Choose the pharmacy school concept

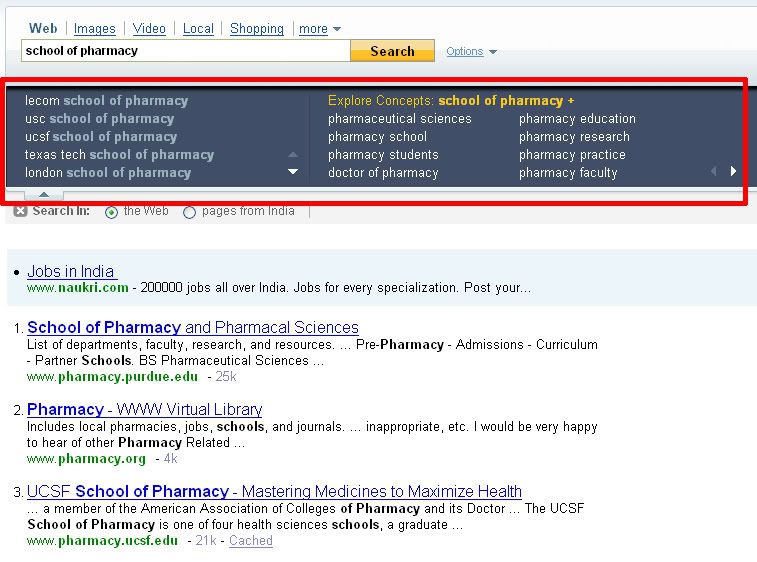tap(377, 137)
